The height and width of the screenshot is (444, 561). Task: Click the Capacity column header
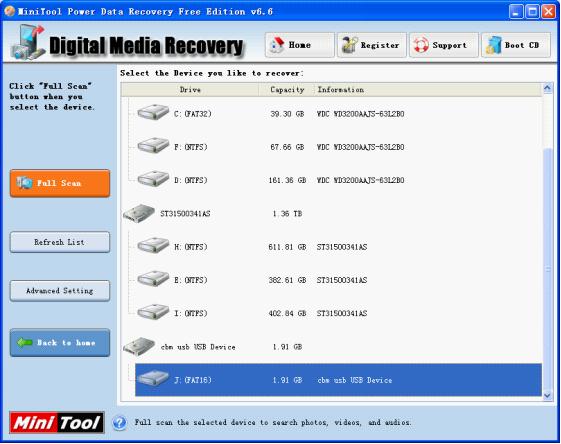[287, 90]
